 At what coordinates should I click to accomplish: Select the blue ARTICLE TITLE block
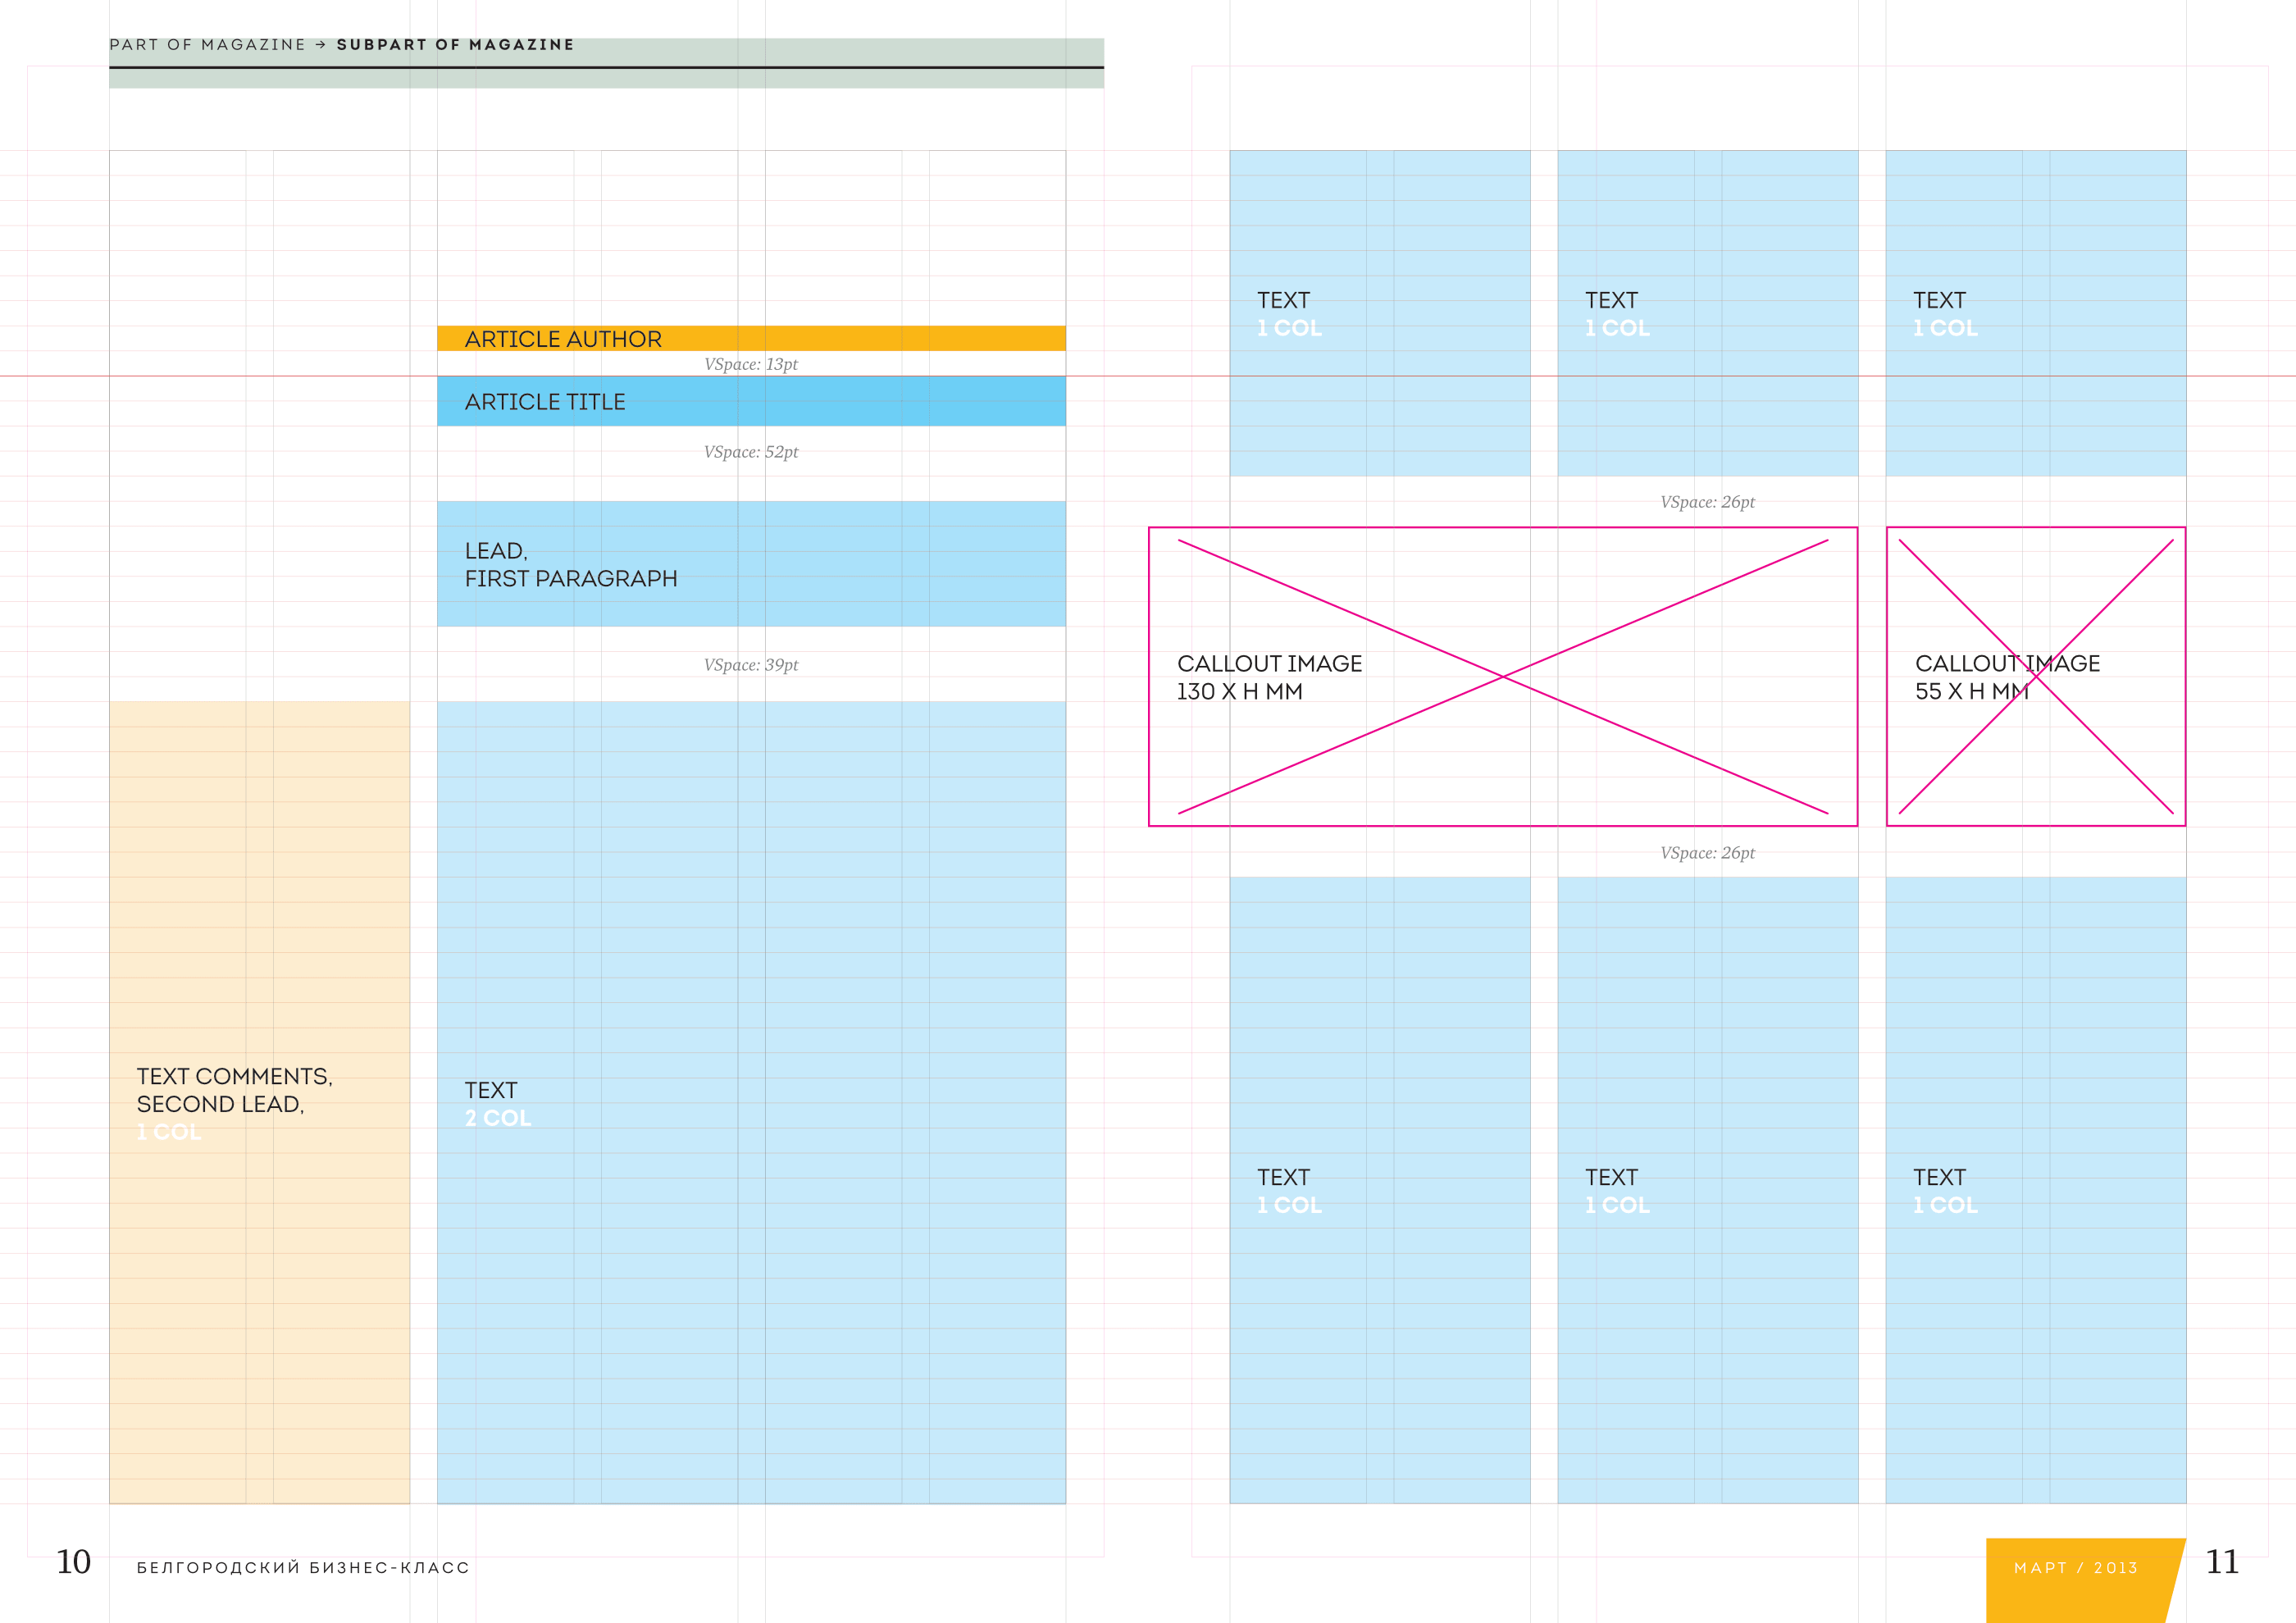751,401
